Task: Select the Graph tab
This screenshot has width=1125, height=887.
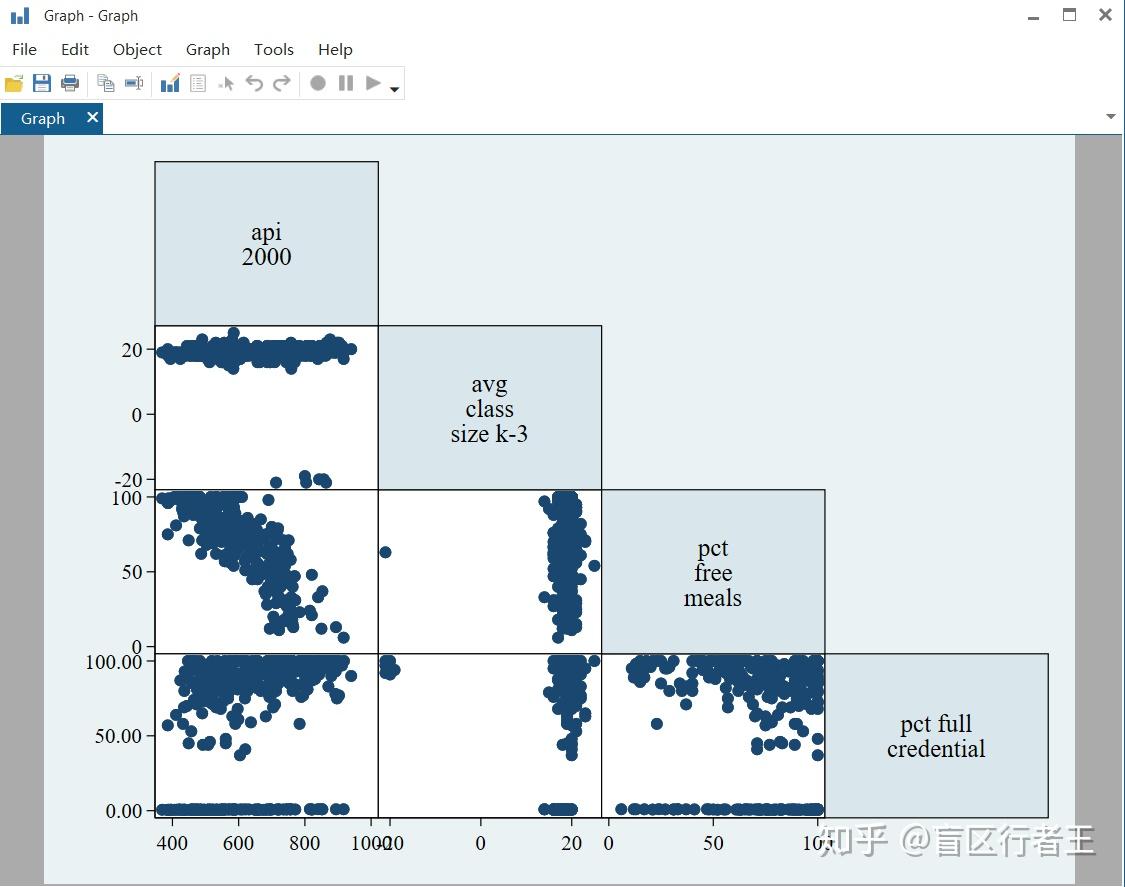Action: click(42, 118)
